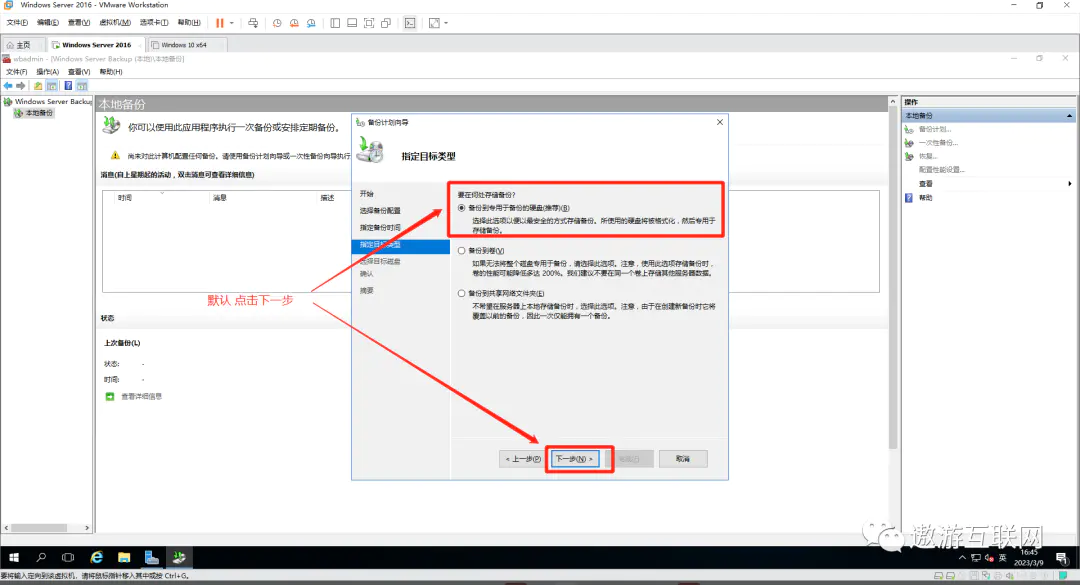
Task: Toggle the thumbnail bar icon in VMware
Action: (352, 23)
